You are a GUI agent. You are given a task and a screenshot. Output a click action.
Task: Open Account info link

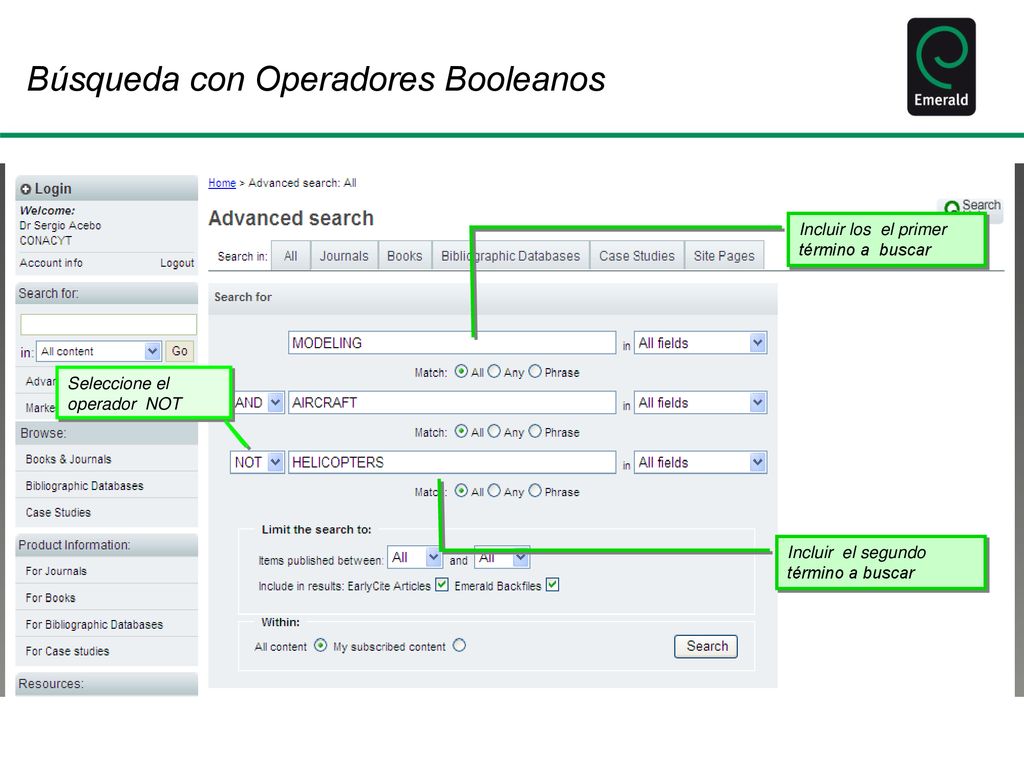(51, 263)
